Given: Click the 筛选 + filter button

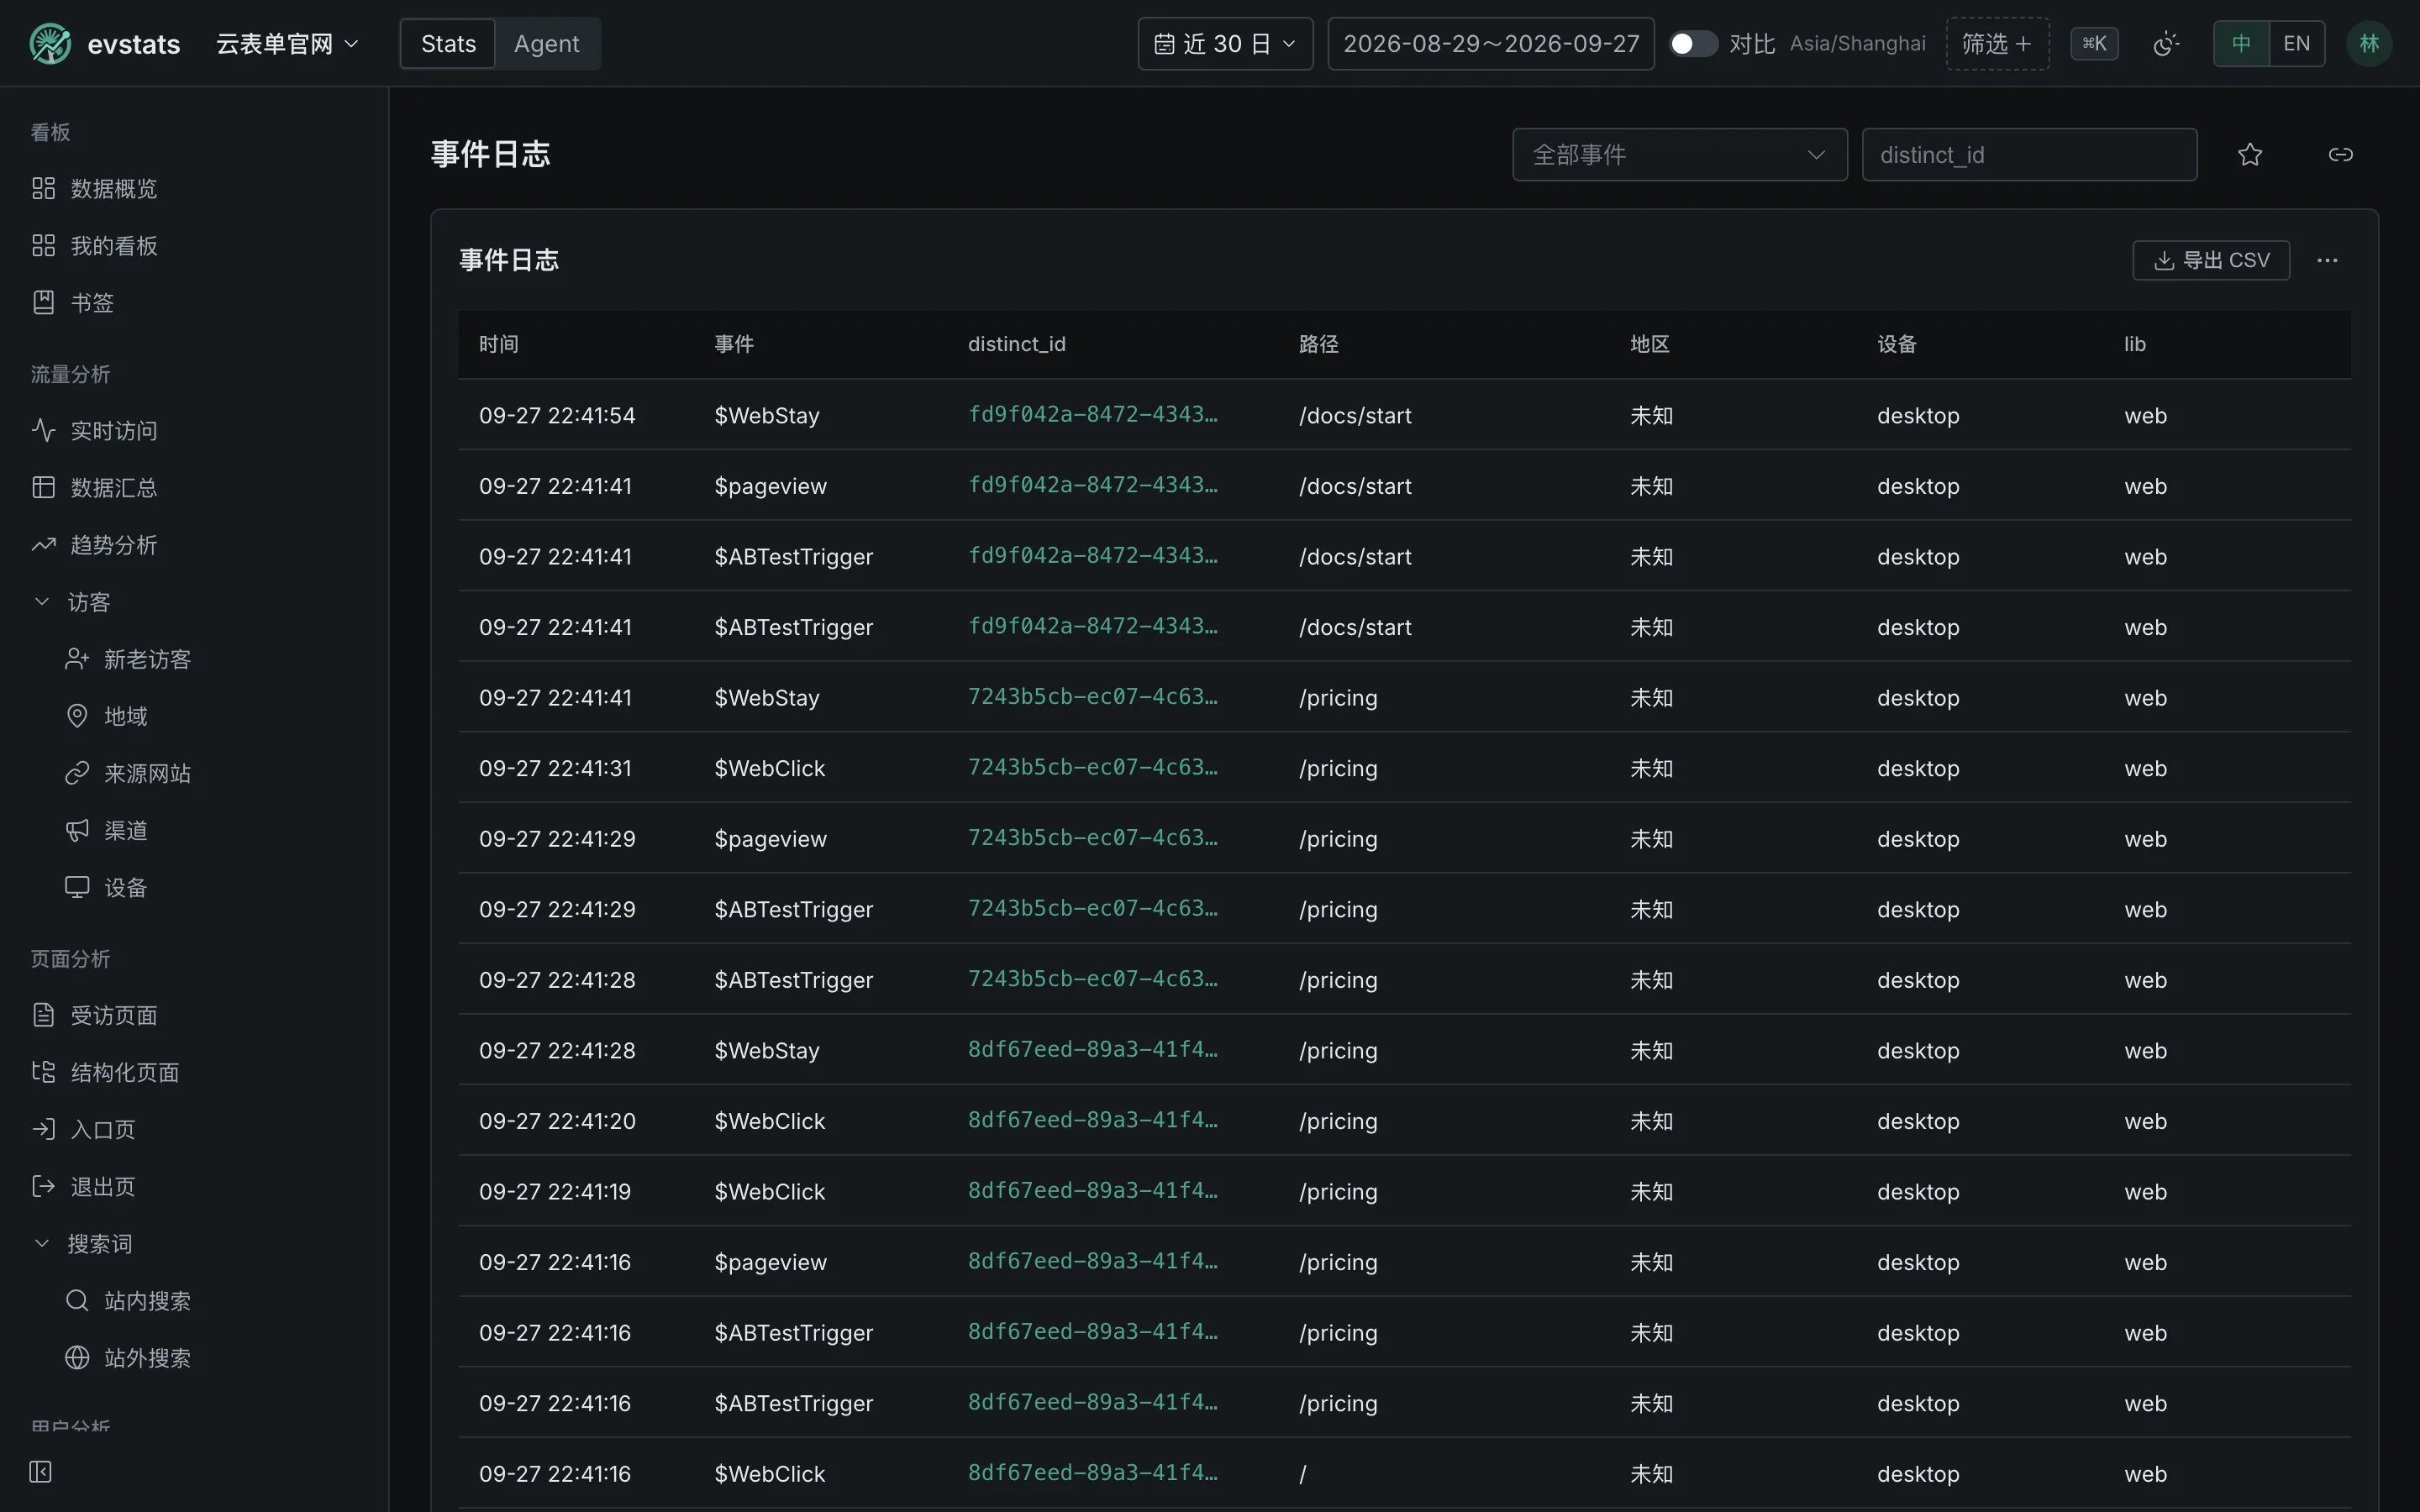Looking at the screenshot, I should (x=1997, y=44).
